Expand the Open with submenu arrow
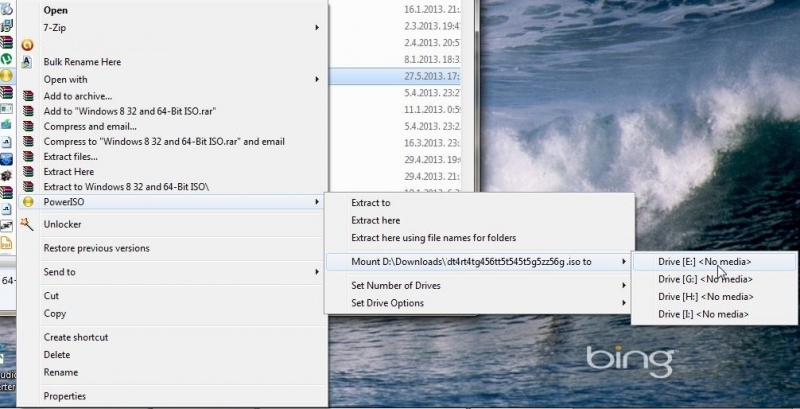This screenshot has width=800, height=409. (318, 79)
